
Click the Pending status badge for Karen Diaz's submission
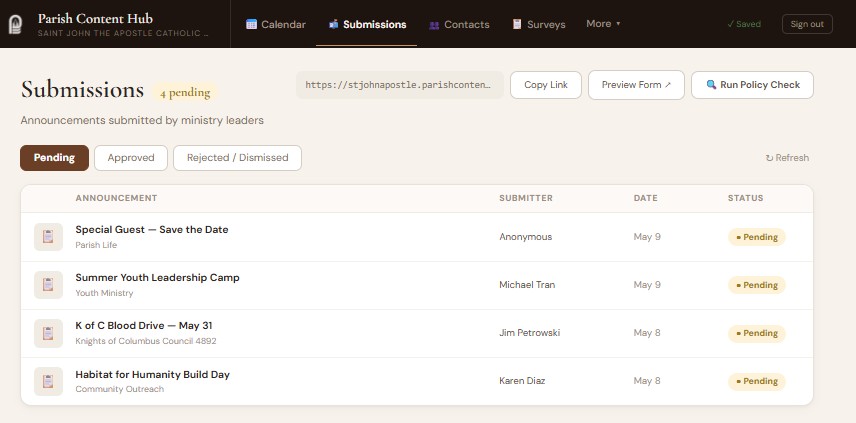click(x=757, y=381)
